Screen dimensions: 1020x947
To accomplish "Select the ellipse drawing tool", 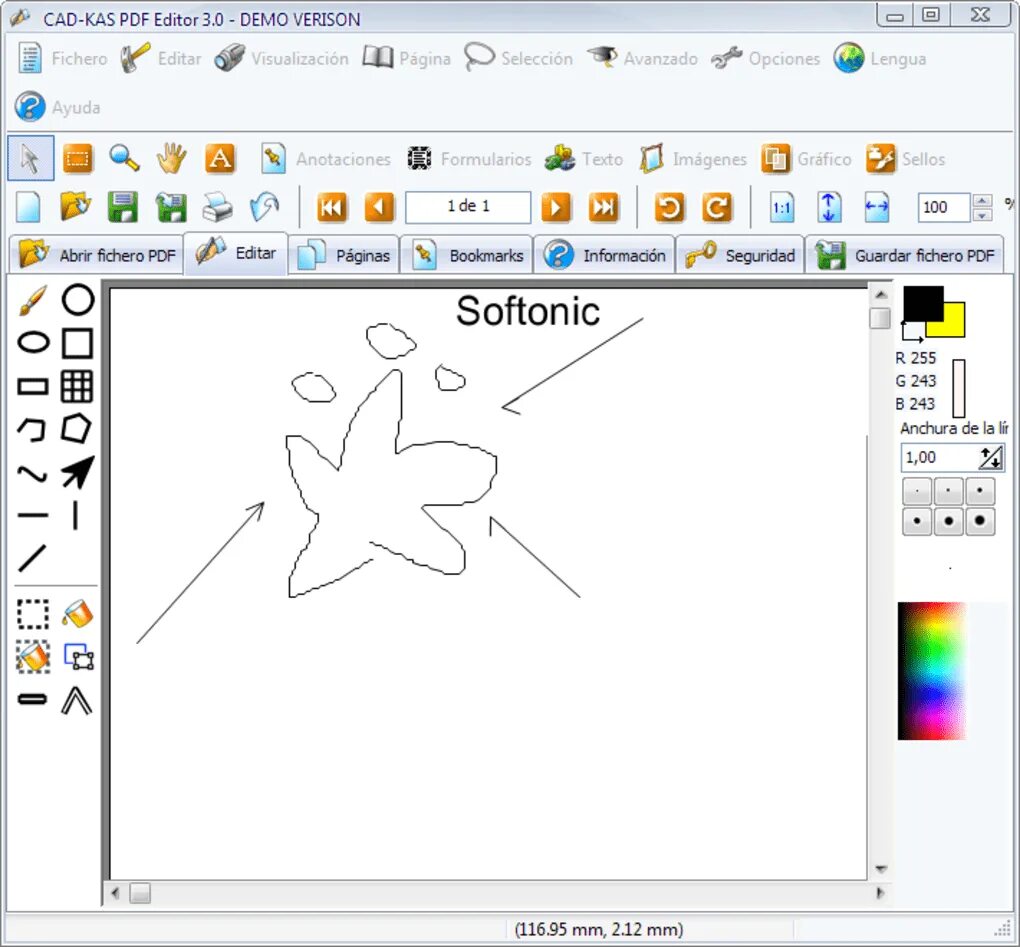I will [x=33, y=342].
